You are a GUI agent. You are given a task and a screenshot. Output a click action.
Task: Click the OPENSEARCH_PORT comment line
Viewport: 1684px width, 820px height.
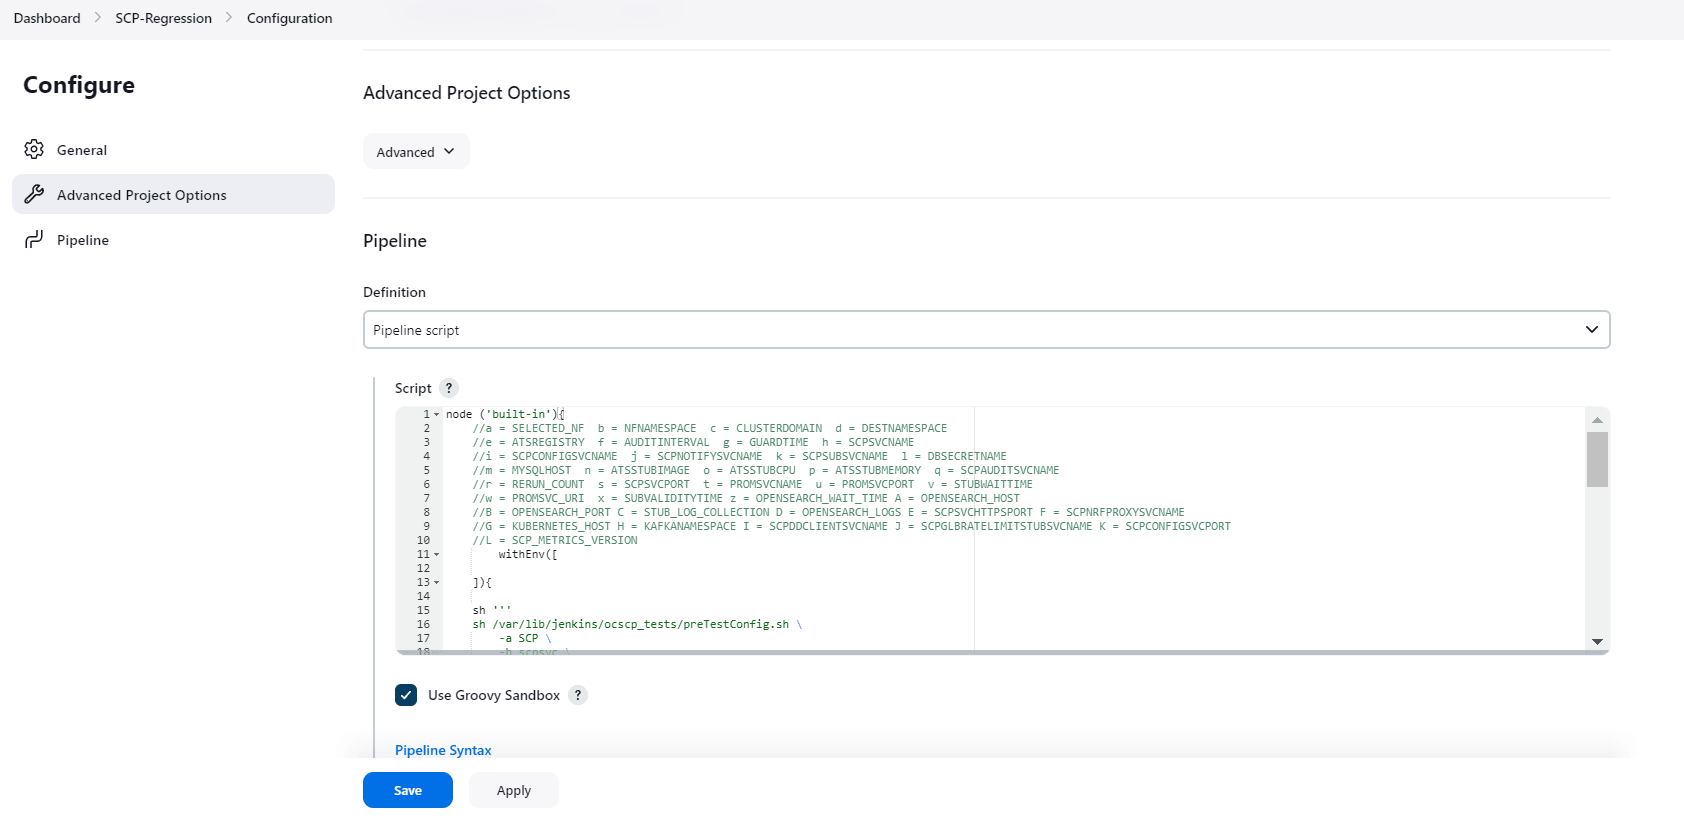click(x=828, y=512)
